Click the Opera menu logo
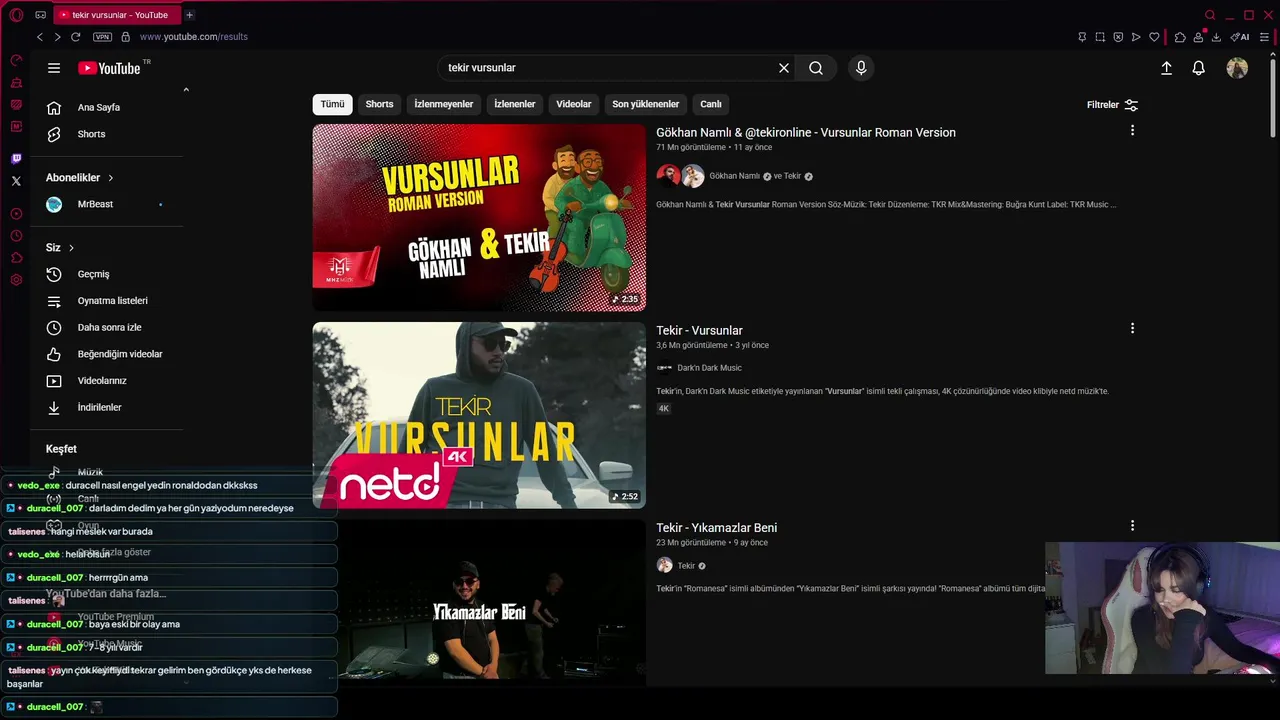 pos(16,15)
